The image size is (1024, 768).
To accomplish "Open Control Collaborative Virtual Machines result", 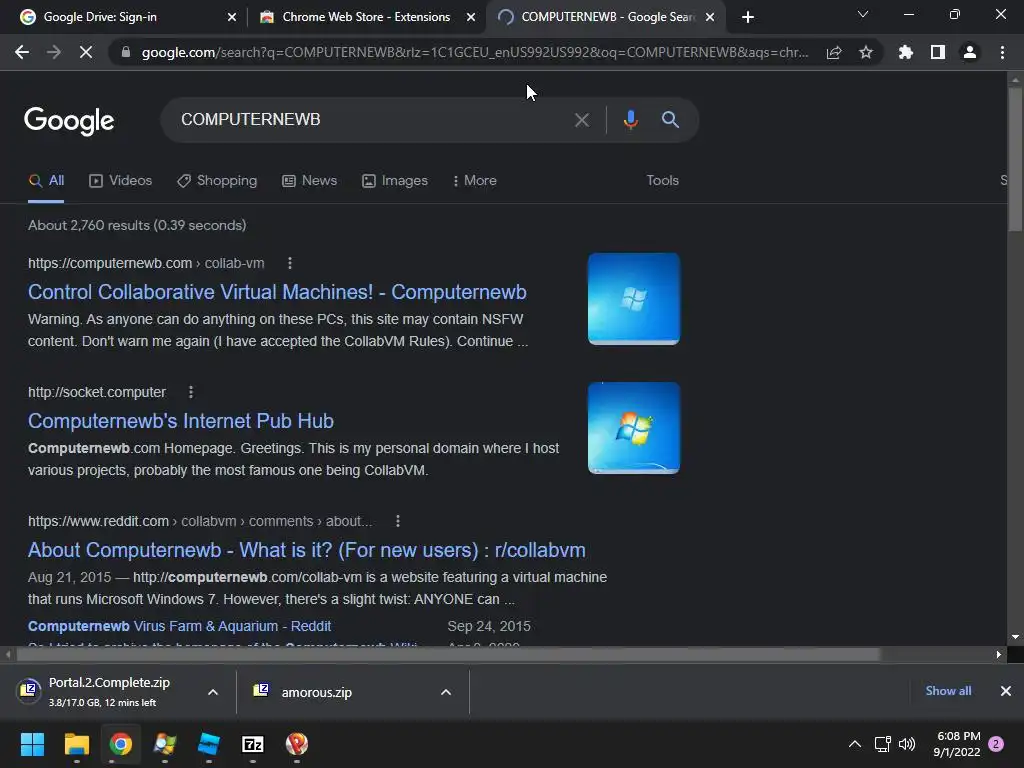I will [x=277, y=292].
